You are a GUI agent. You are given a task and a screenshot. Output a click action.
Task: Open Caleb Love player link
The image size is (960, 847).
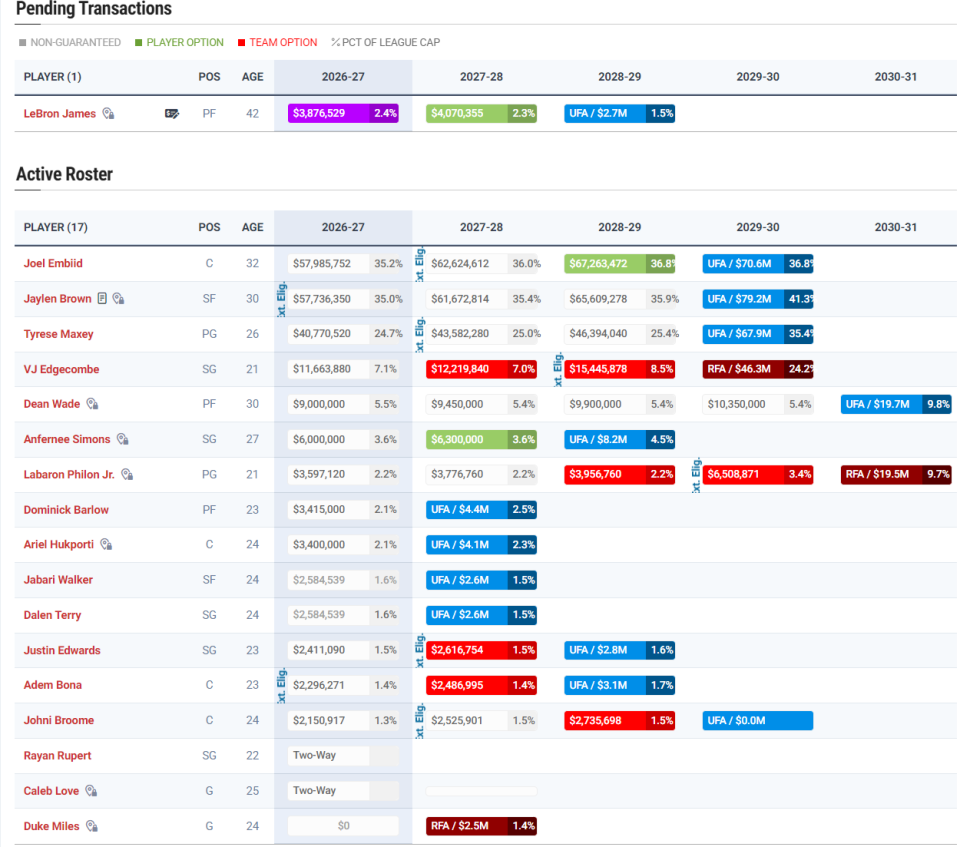tap(51, 791)
